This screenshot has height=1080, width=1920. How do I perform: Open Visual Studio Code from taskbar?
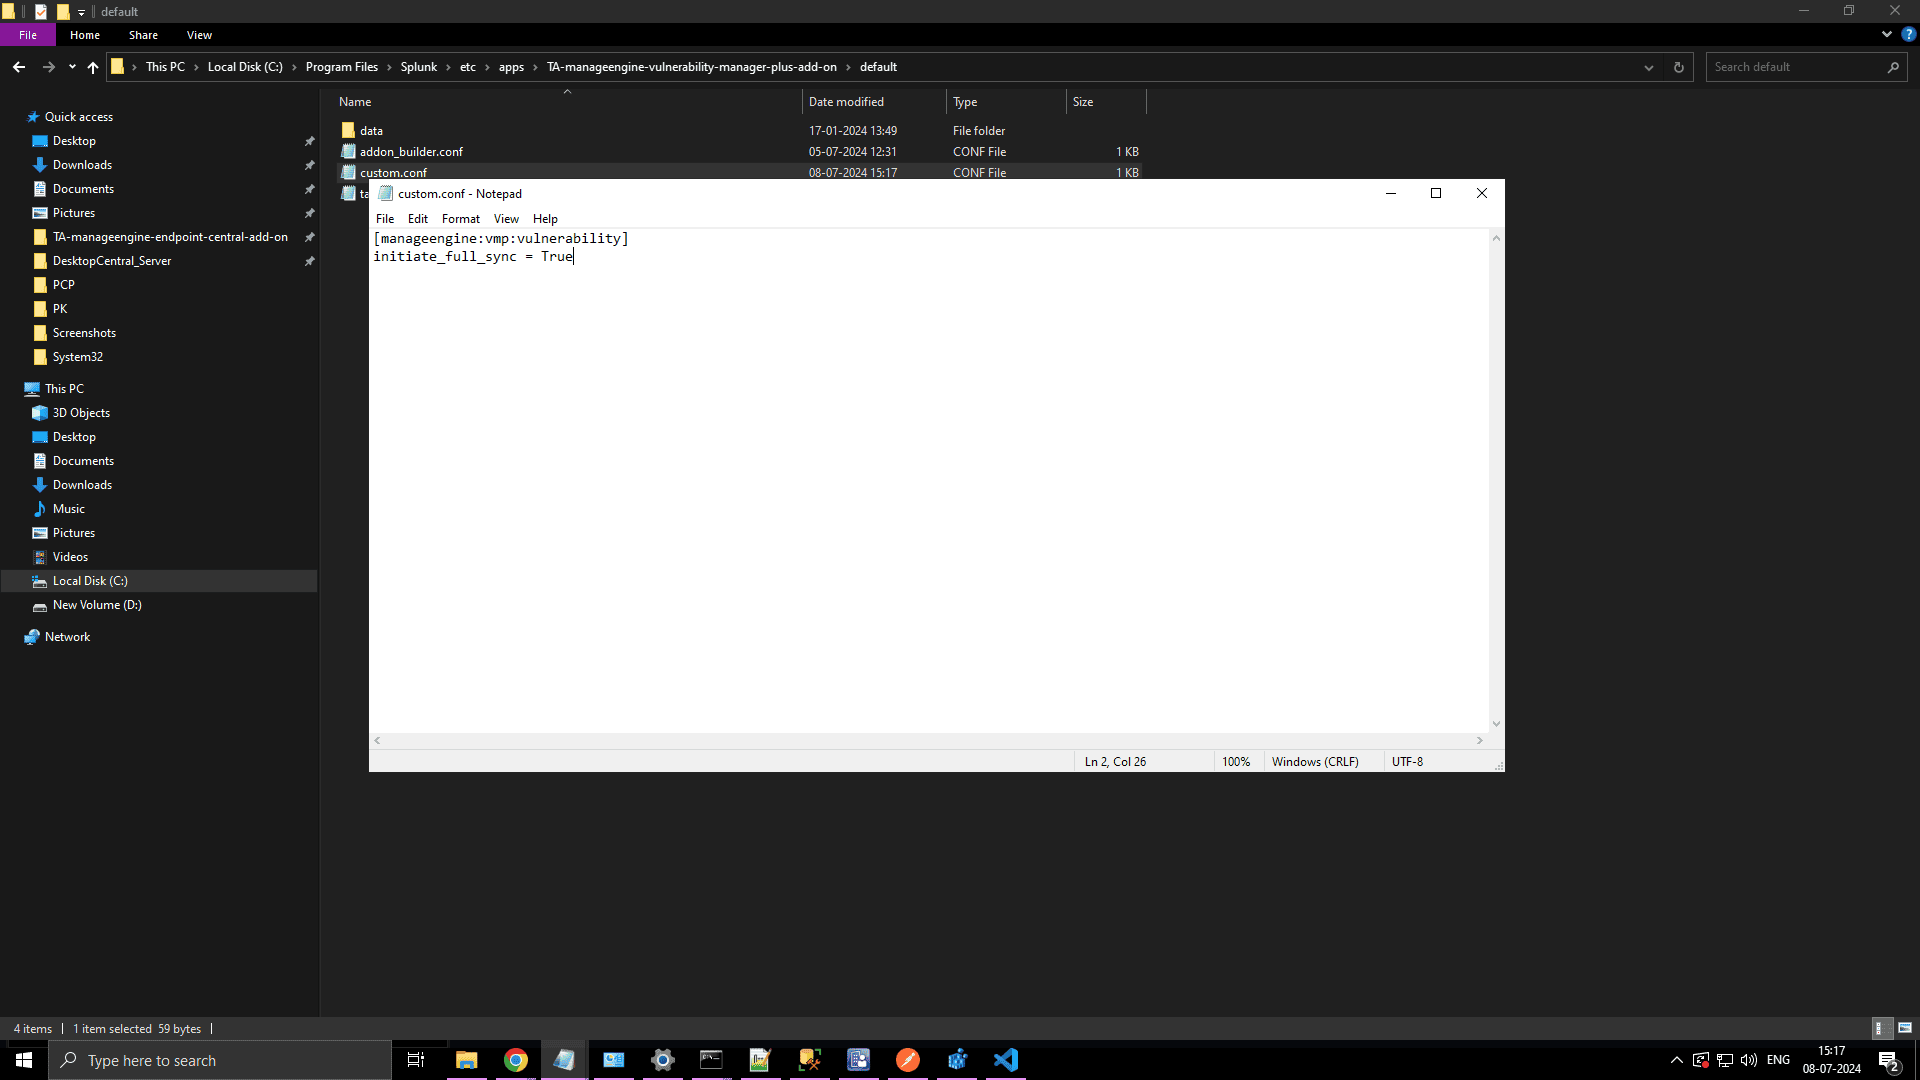coord(1006,1060)
